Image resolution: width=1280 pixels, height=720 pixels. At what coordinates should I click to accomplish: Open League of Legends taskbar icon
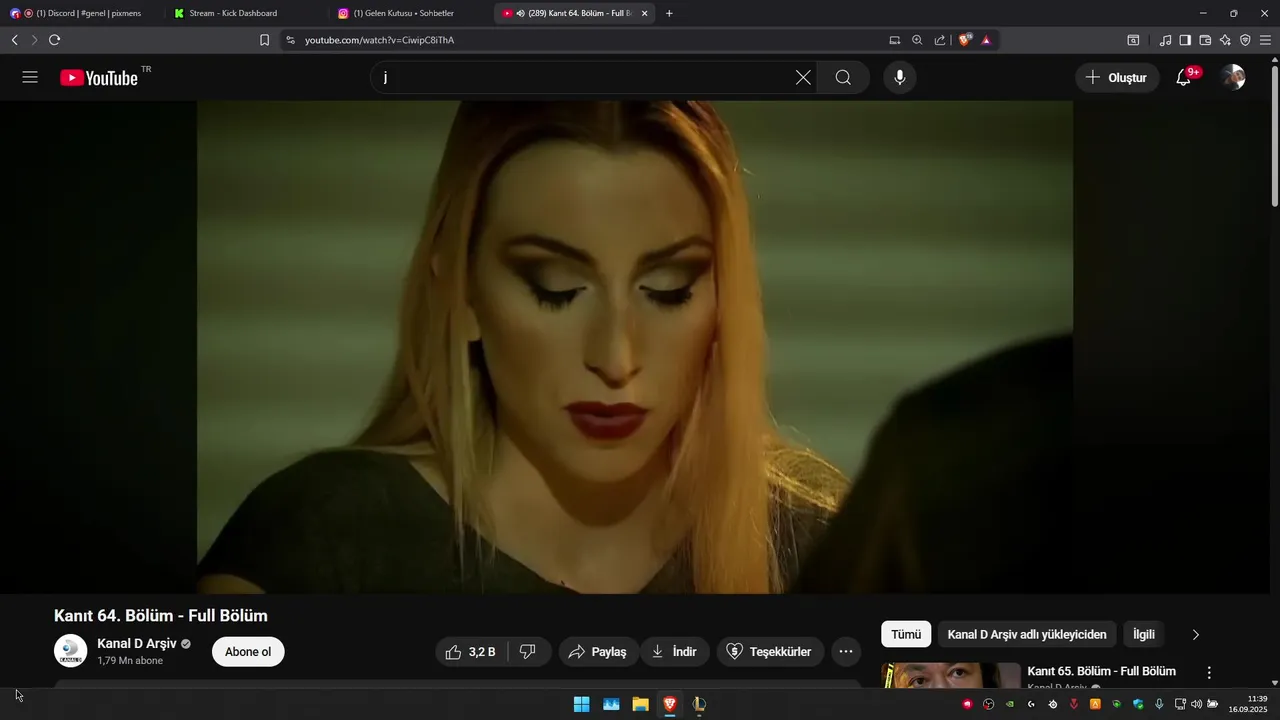coord(700,704)
